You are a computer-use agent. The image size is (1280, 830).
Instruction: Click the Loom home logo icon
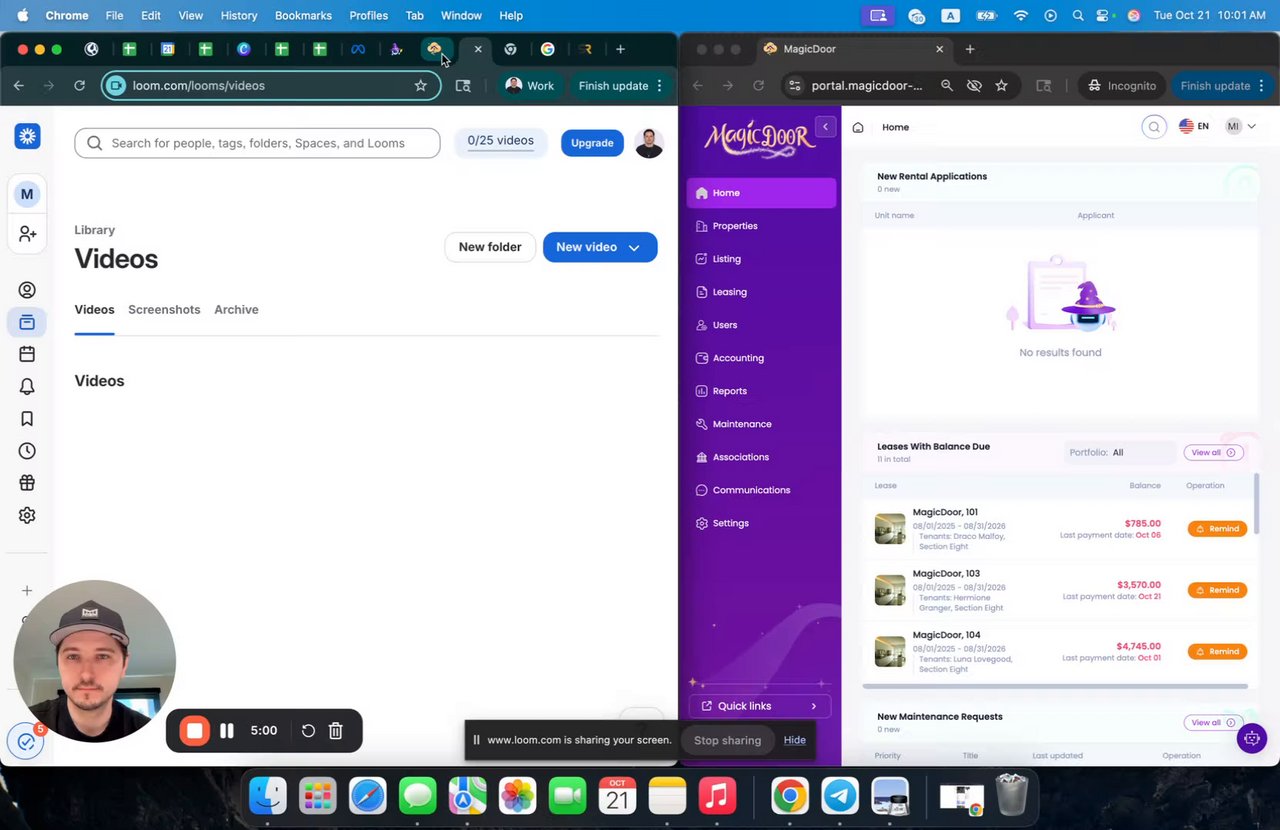(27, 137)
